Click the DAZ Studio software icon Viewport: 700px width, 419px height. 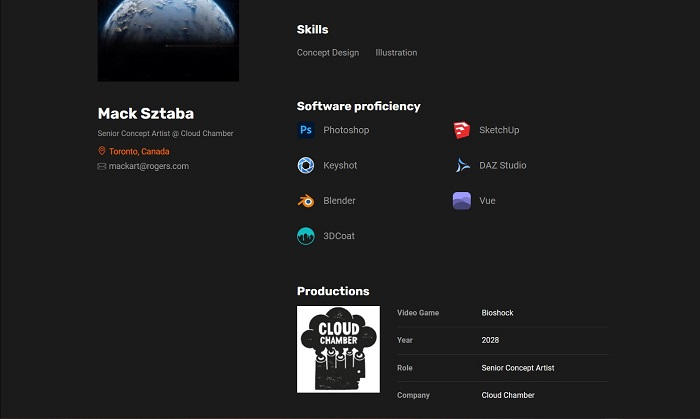pos(461,165)
